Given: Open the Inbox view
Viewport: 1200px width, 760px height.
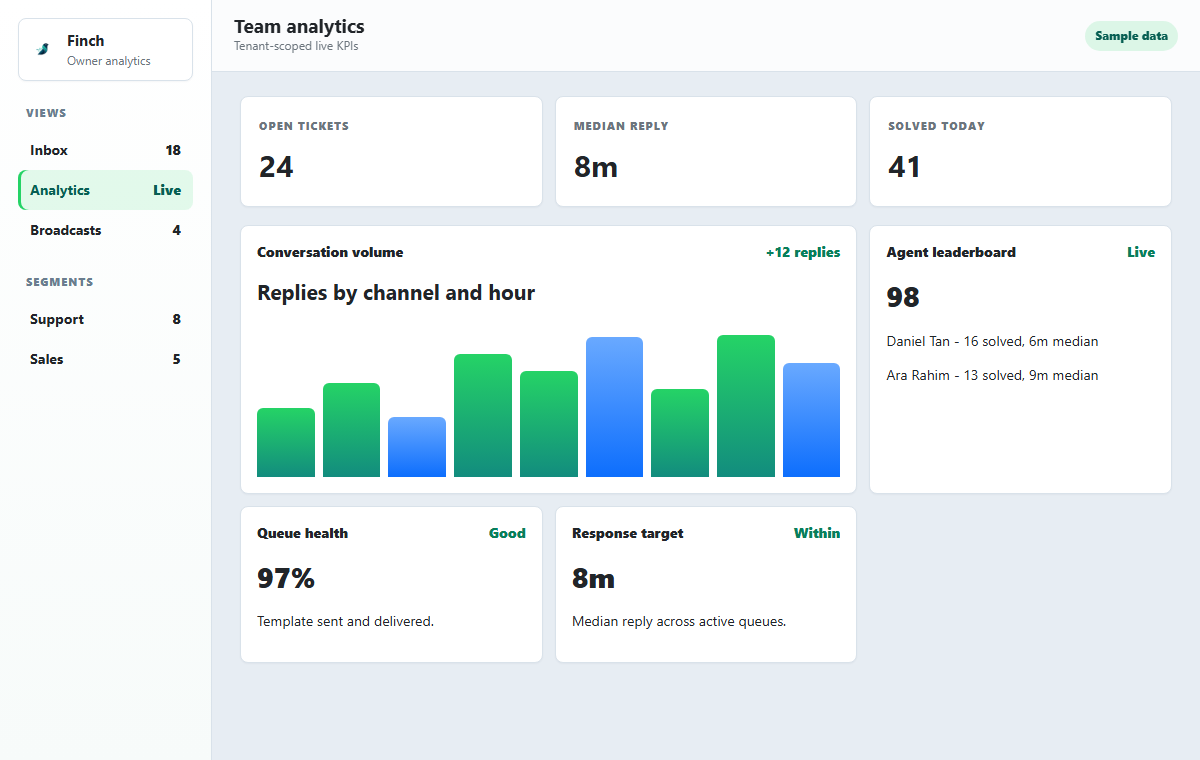Looking at the screenshot, I should click(105, 150).
